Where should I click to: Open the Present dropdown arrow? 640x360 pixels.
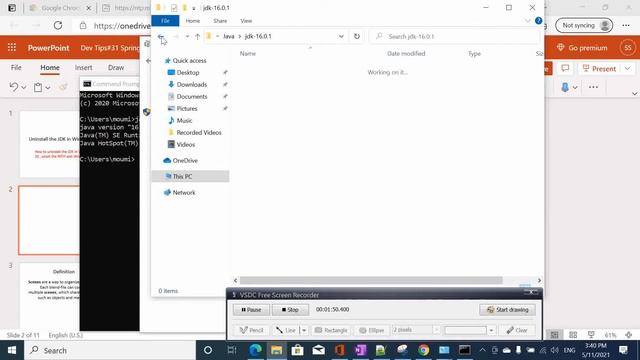628,69
